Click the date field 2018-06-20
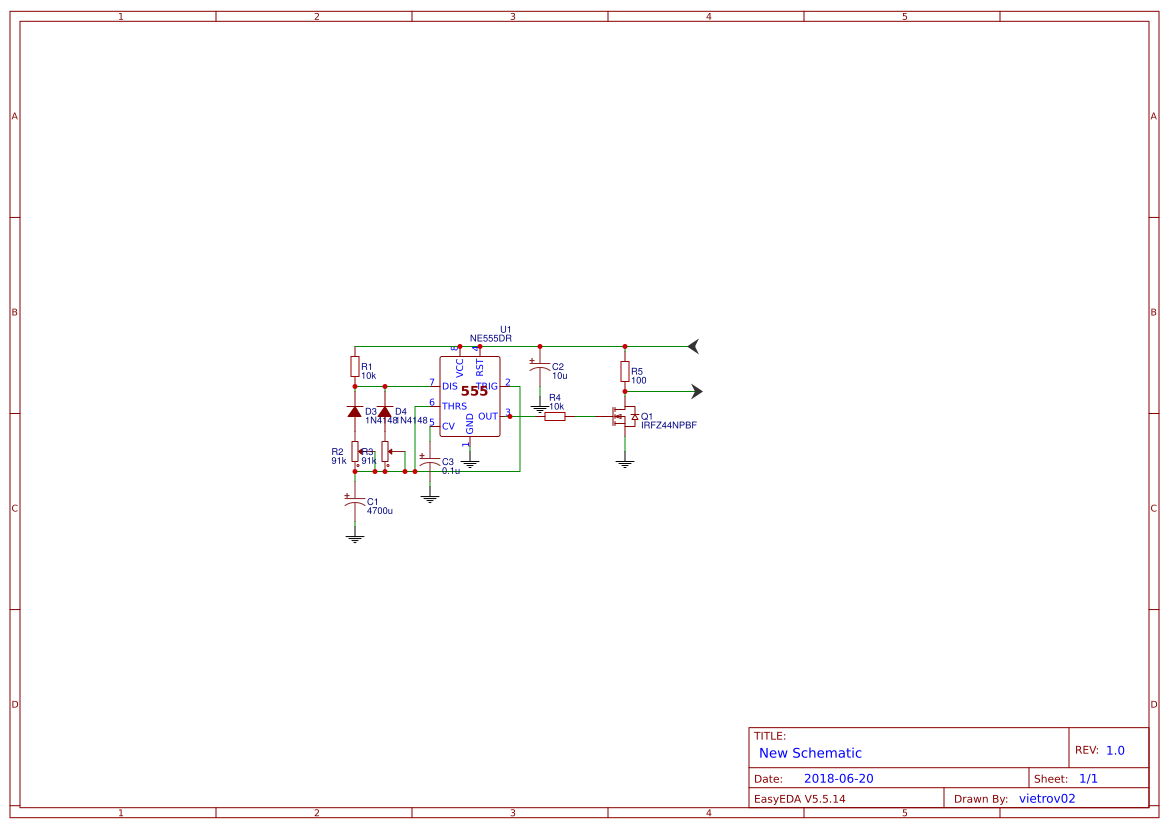1169x828 pixels. [x=838, y=778]
